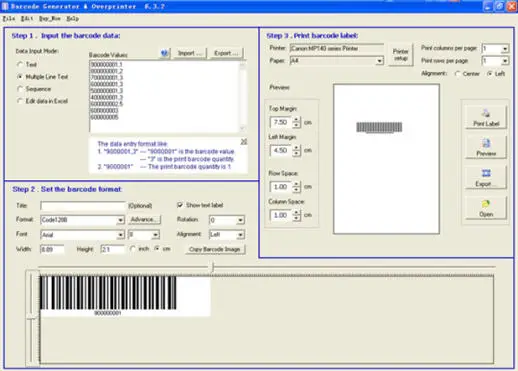518x371 pixels.
Task: Open the barcode Format dropdown
Action: pos(120,220)
